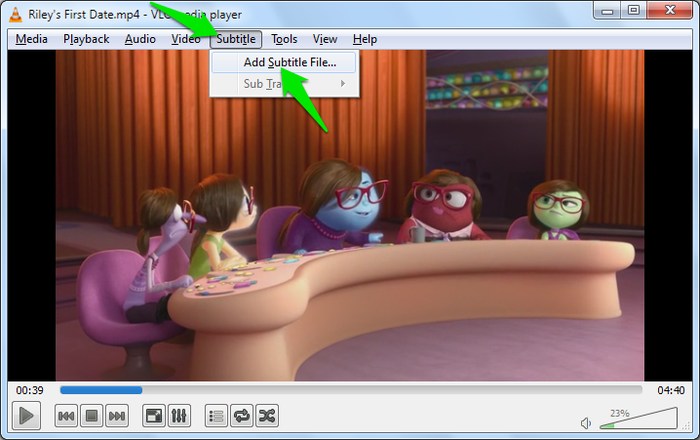Seek in the video progress bar

click(351, 390)
